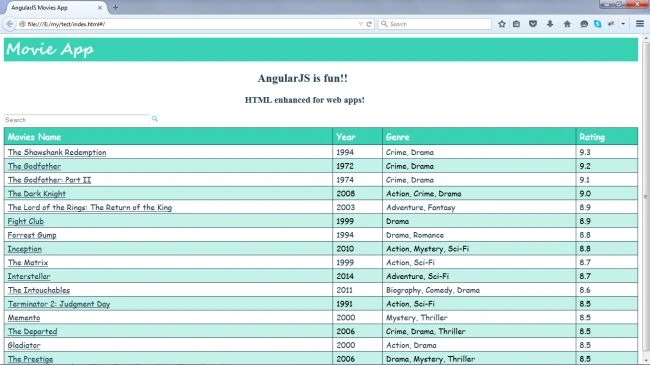650x365 pixels.
Task: Open the toolbar overflow dropdown arrow
Action: 623,24
